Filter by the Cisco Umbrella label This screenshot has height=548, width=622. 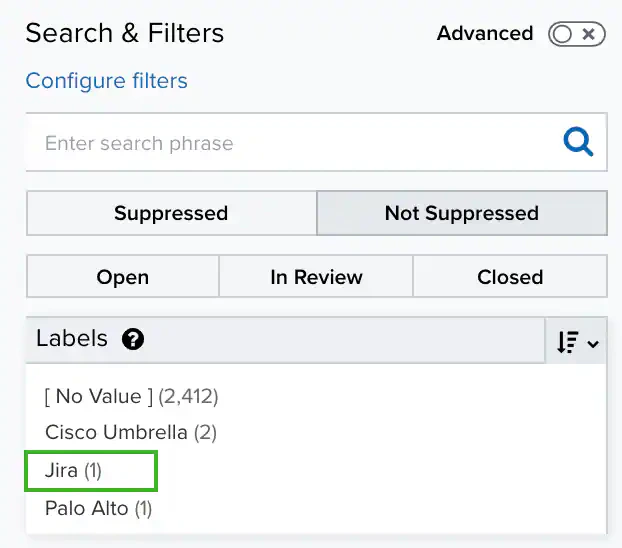(x=131, y=433)
